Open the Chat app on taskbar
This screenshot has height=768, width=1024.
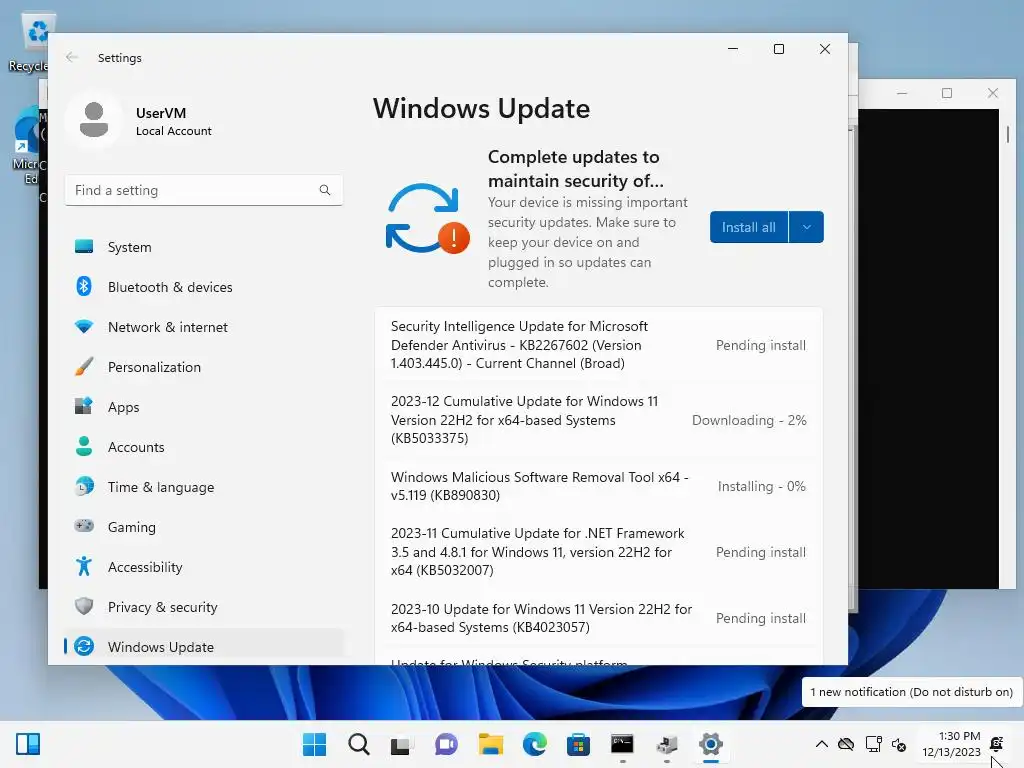pyautogui.click(x=446, y=744)
